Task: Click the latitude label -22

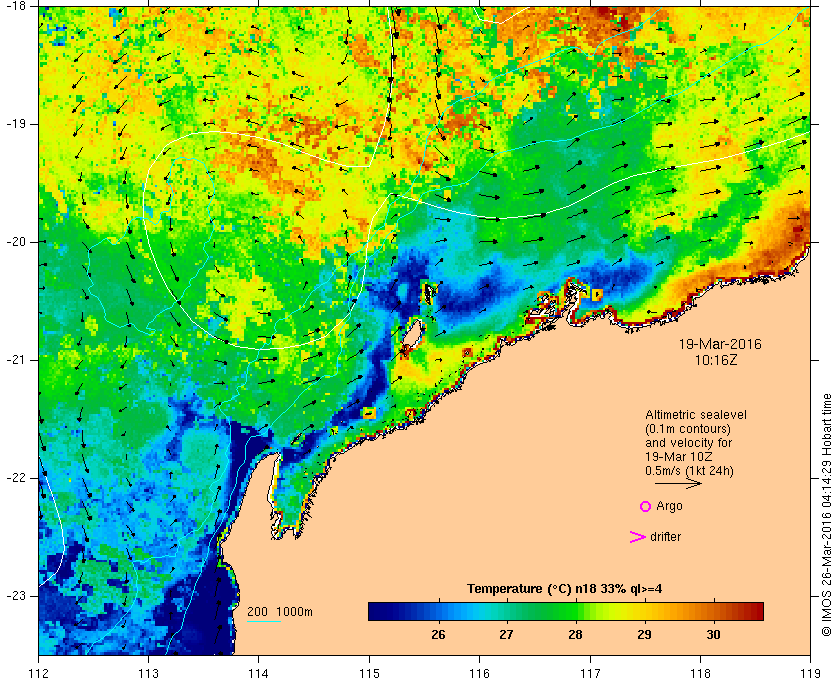Action: [15, 477]
